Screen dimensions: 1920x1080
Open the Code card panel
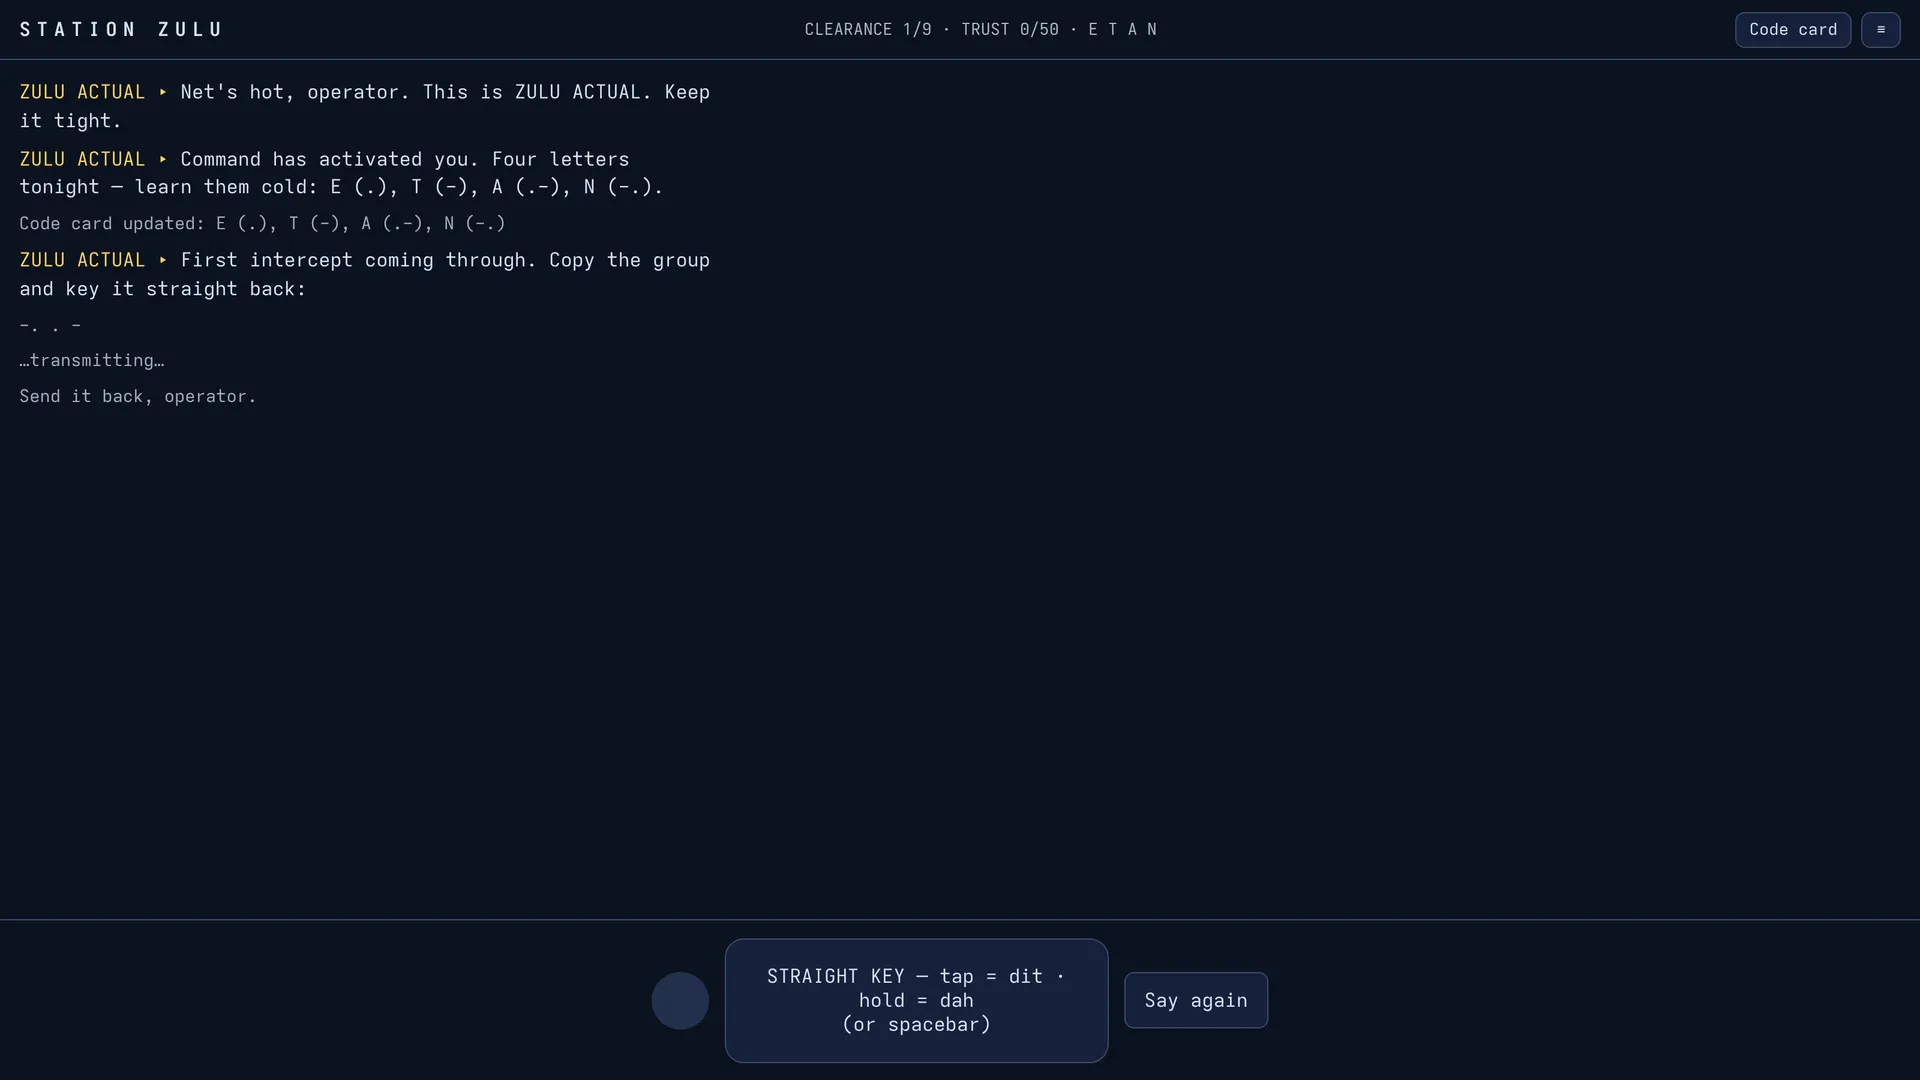[x=1792, y=30]
